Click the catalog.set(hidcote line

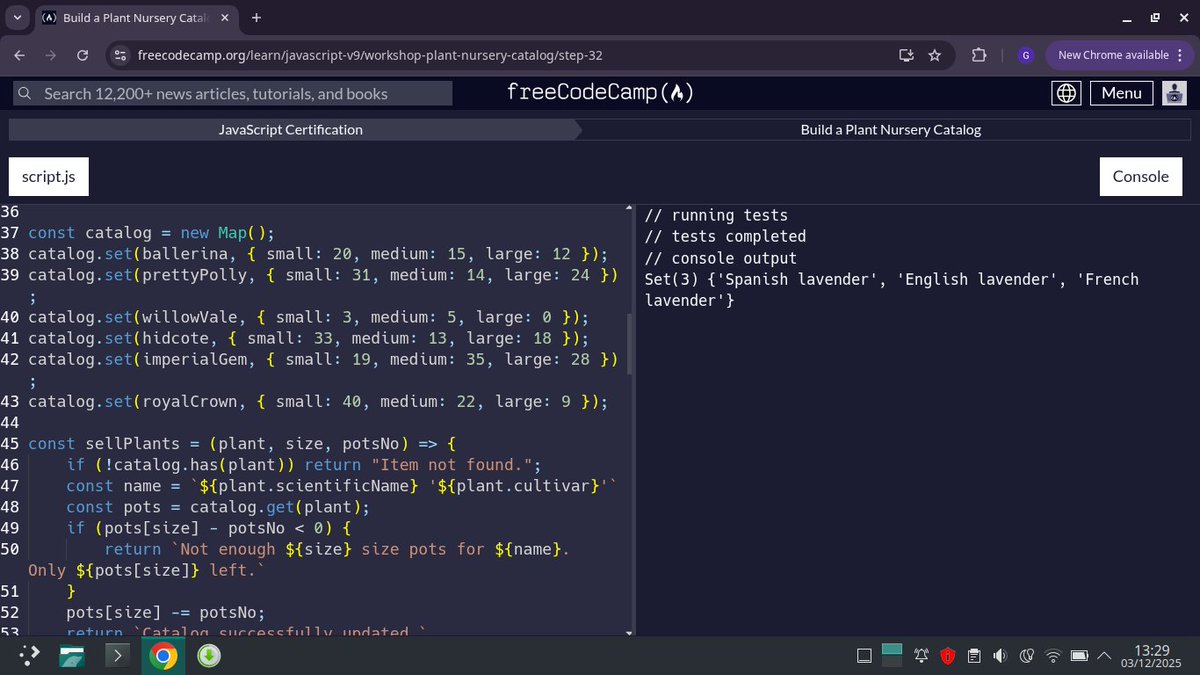pyautogui.click(x=308, y=338)
